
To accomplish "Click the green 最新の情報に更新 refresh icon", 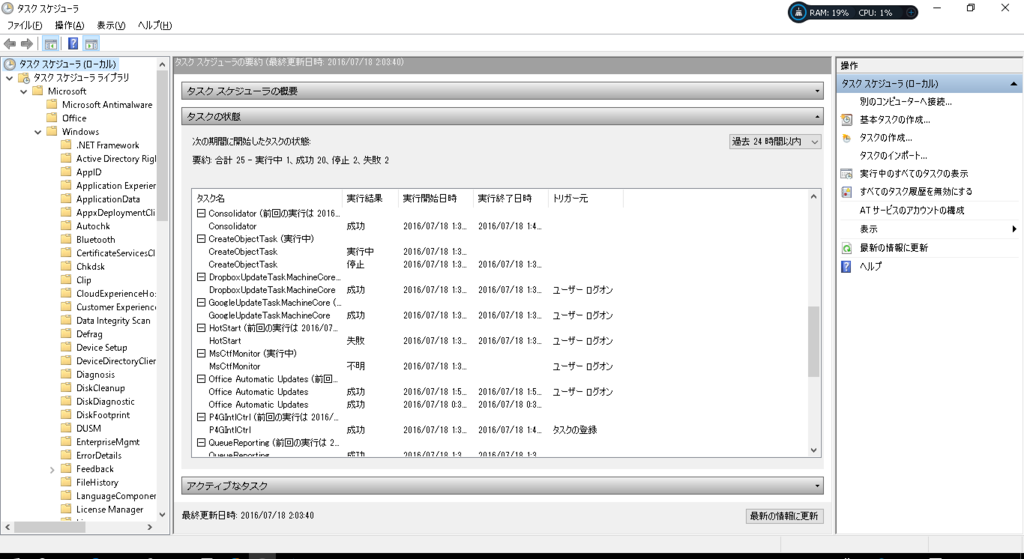I will [846, 248].
